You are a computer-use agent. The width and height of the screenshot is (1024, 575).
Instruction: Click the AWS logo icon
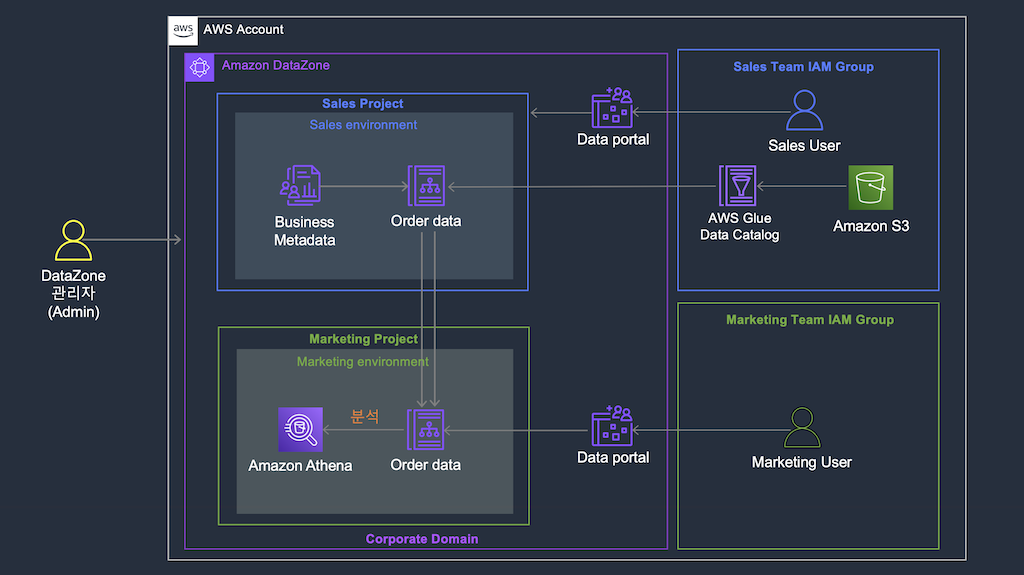click(183, 30)
